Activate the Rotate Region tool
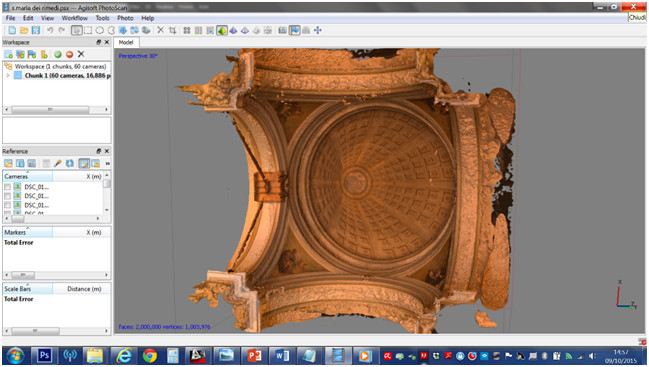The height and width of the screenshot is (367, 649). click(135, 30)
